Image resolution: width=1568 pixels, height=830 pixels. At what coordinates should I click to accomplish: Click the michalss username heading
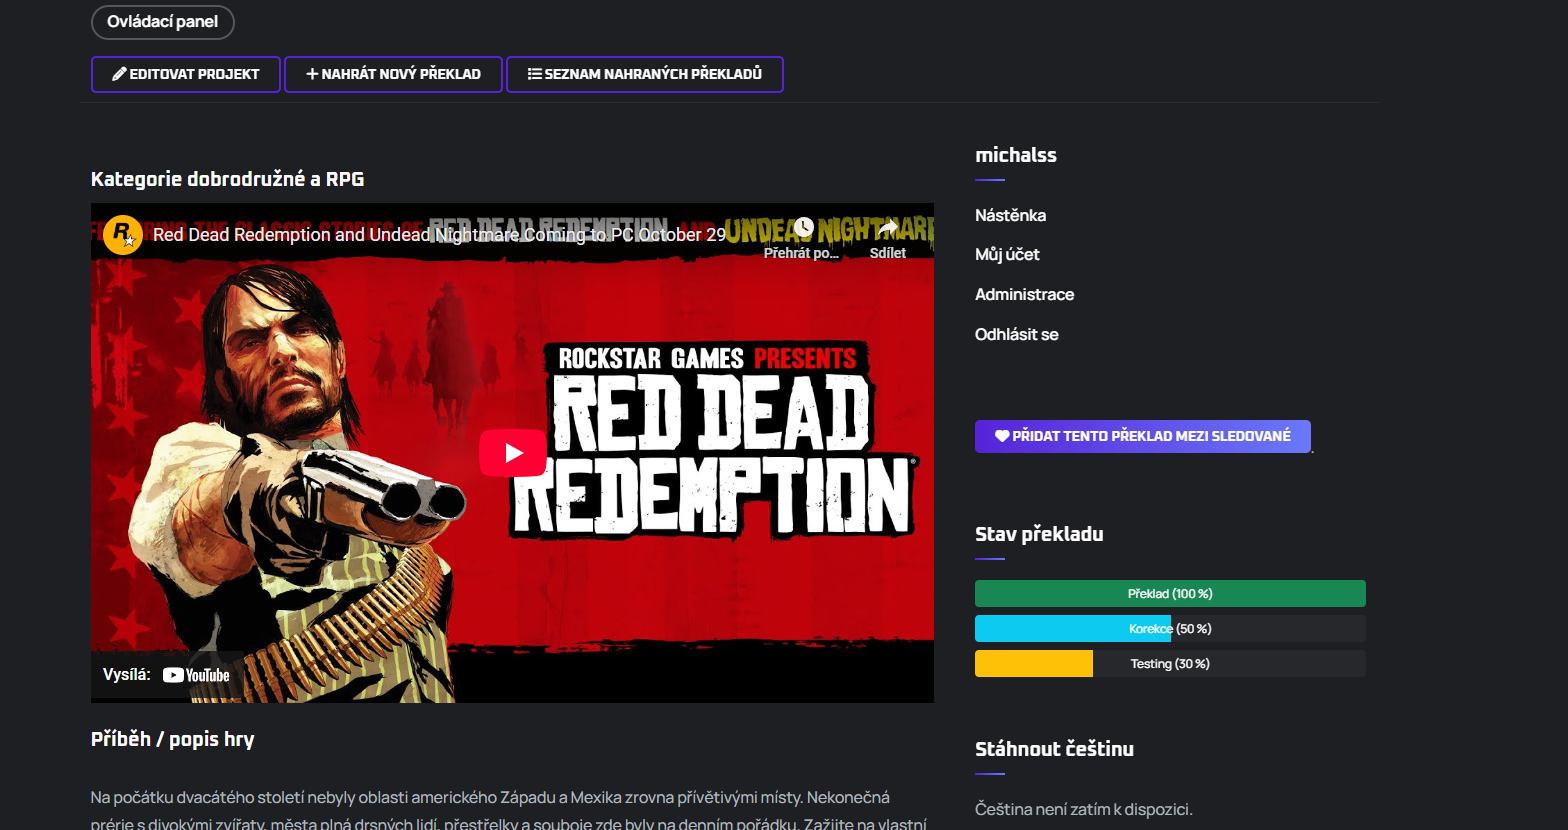click(1015, 155)
